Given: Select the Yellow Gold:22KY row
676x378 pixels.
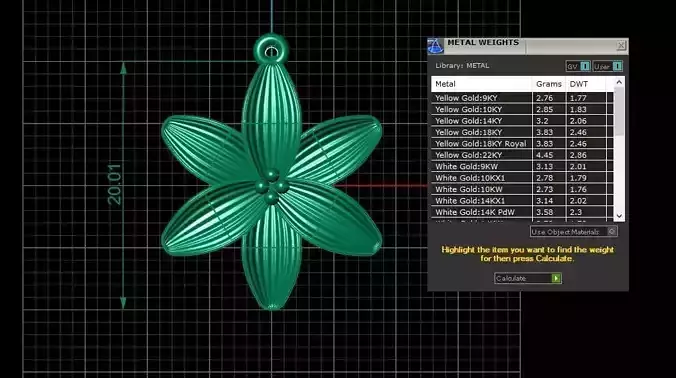Looking at the screenshot, I should (522, 155).
